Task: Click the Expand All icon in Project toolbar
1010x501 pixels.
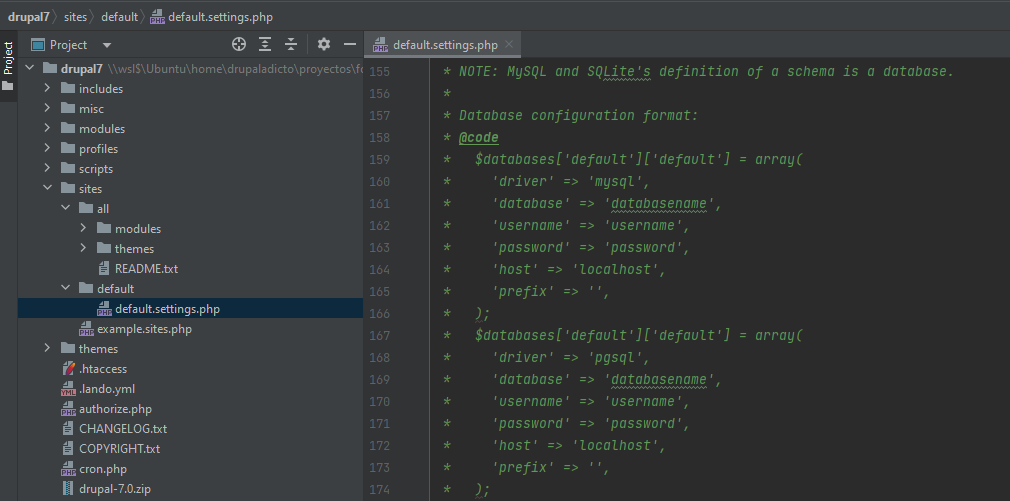Action: pos(265,44)
